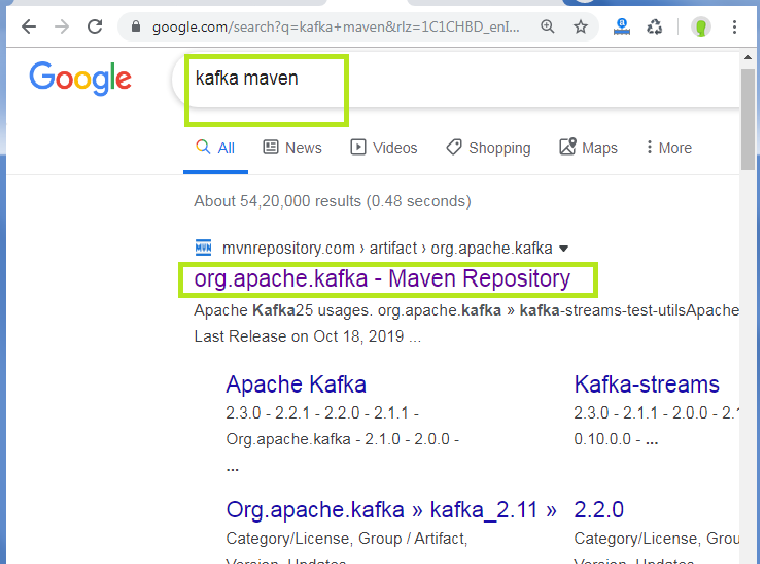The height and width of the screenshot is (564, 760).
Task: Open the zoom magnifier icon in address bar
Action: coord(548,26)
